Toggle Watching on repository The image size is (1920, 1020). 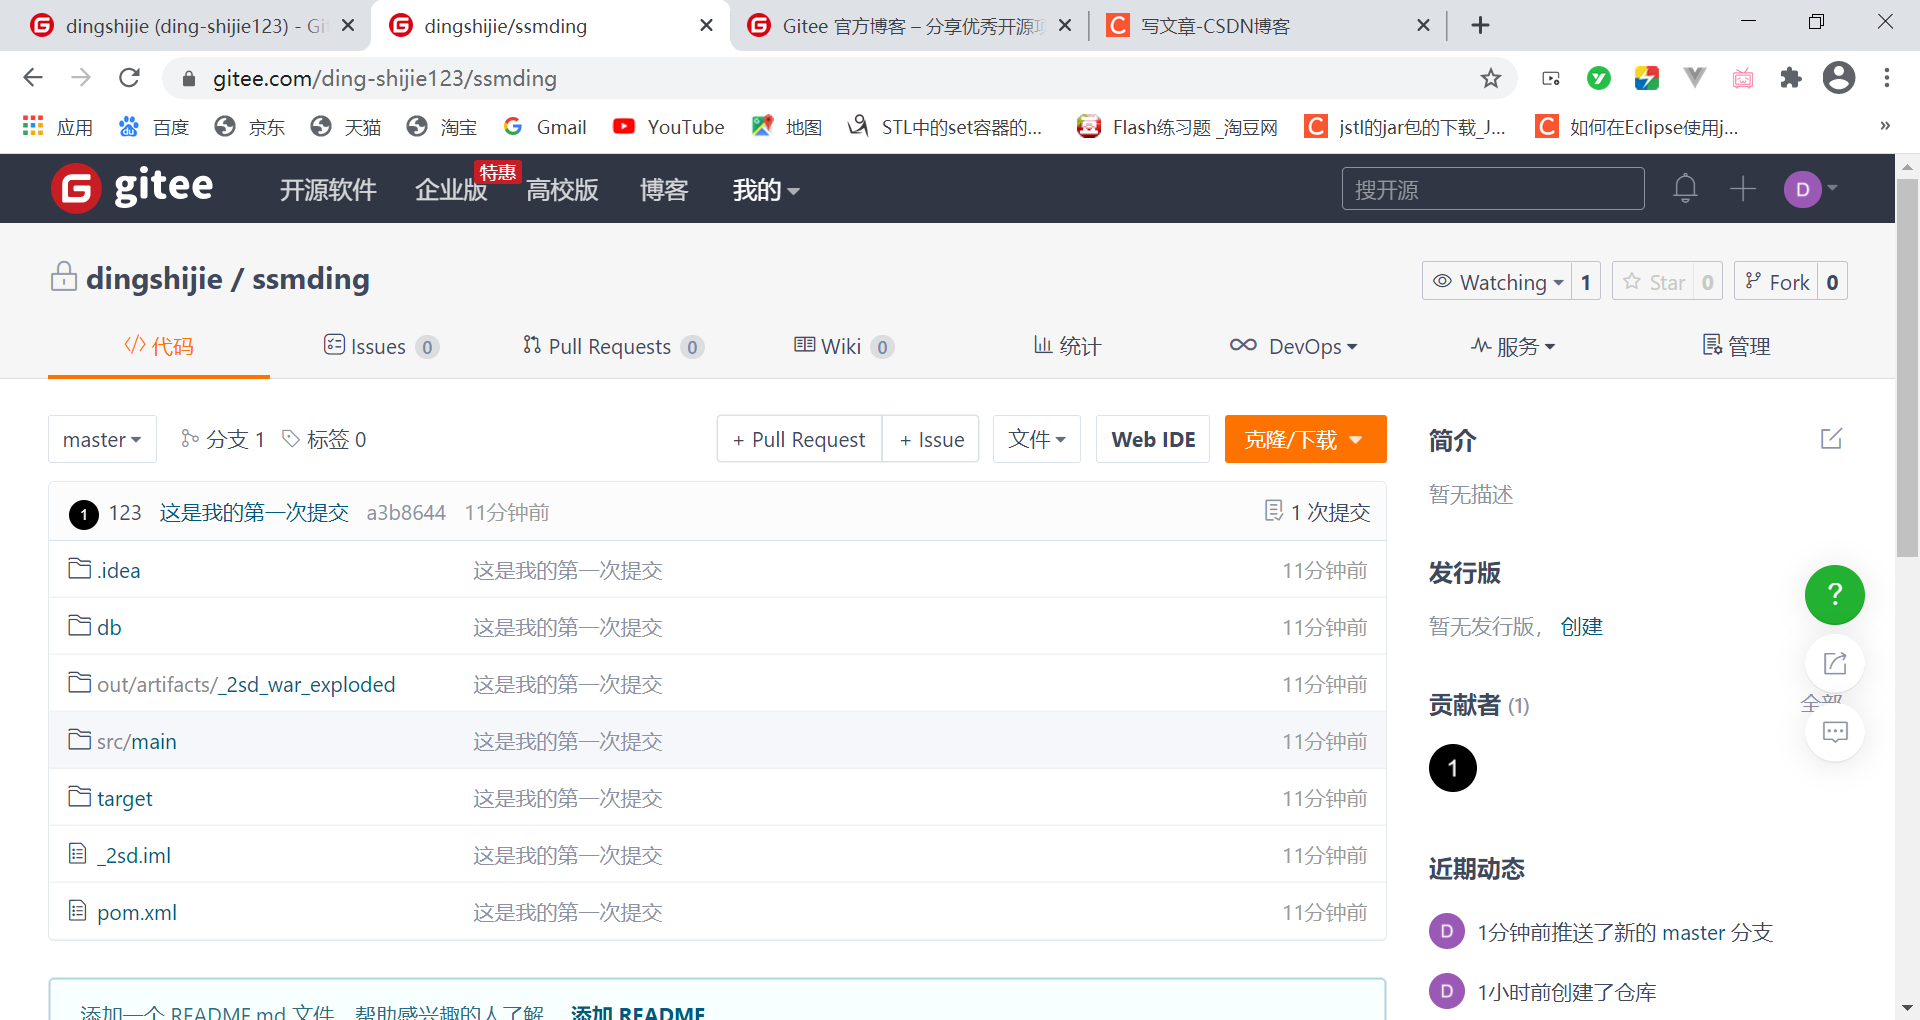(1497, 282)
